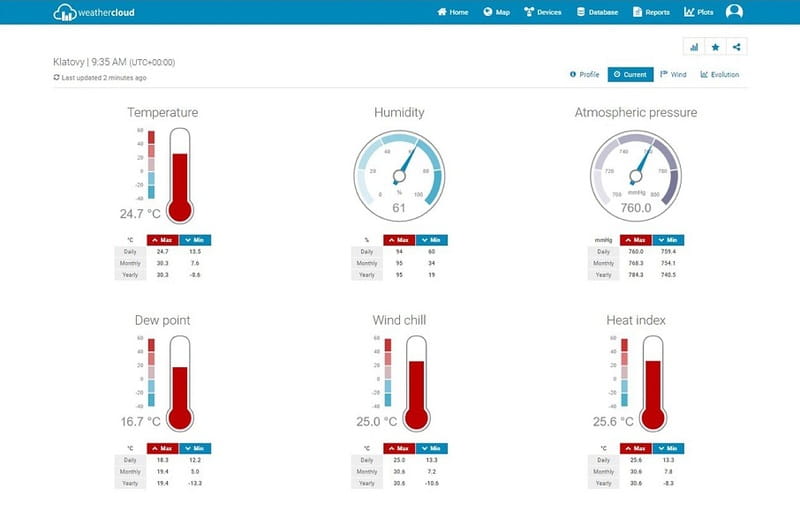This screenshot has width=800, height=512.
Task: Open Plots from the top navigation
Action: 700,12
